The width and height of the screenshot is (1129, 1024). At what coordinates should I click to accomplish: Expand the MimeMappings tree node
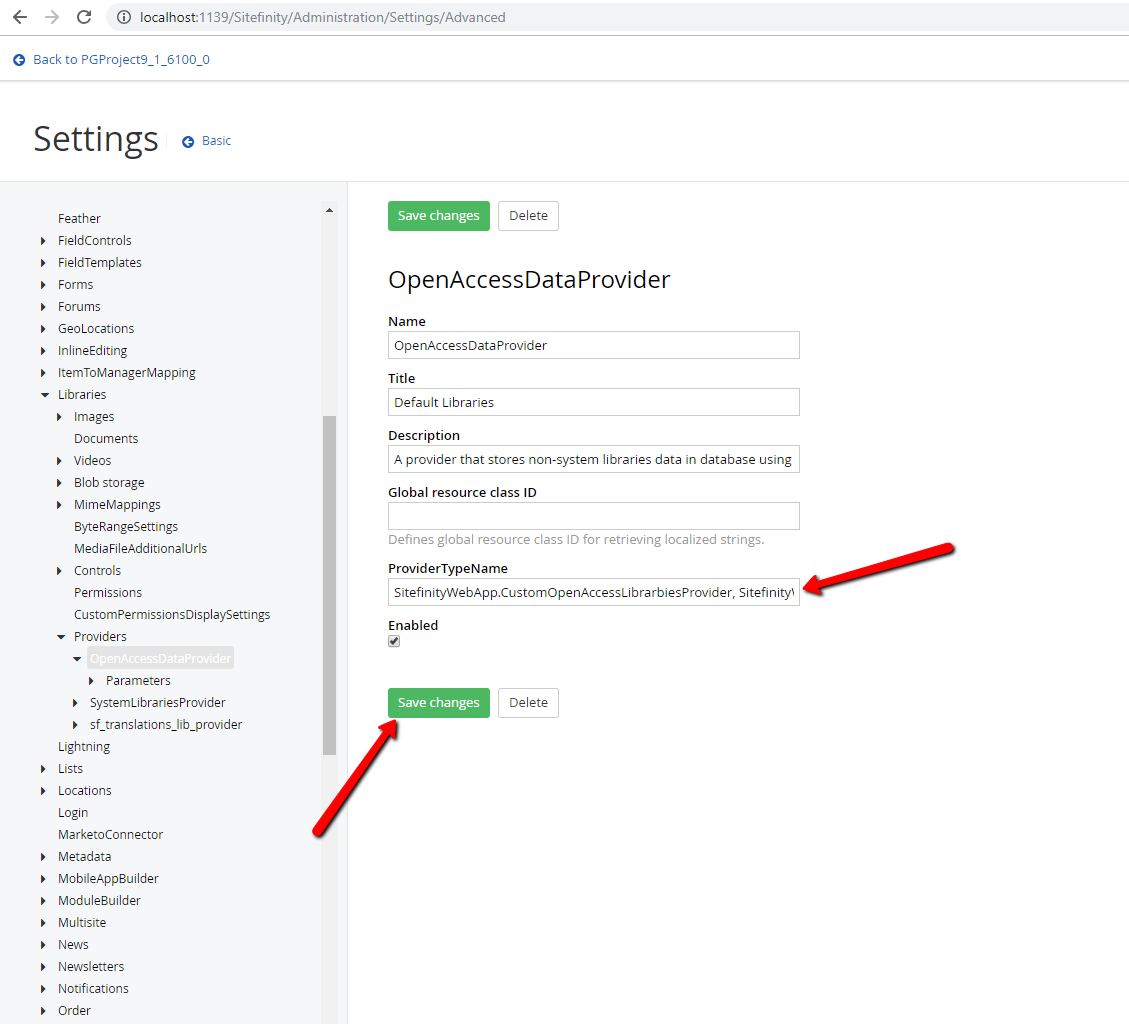pos(59,505)
